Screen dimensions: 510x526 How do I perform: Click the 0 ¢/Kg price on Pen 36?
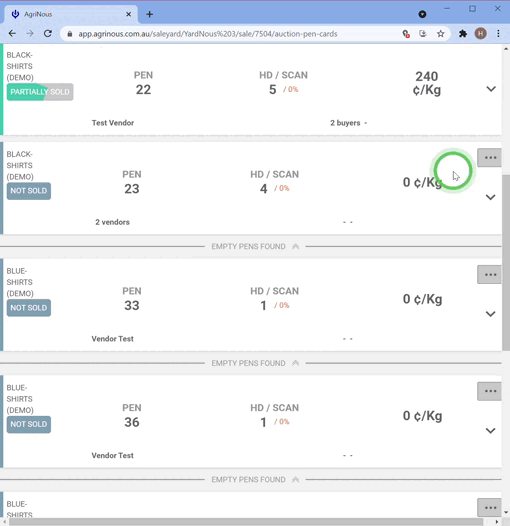coord(422,416)
